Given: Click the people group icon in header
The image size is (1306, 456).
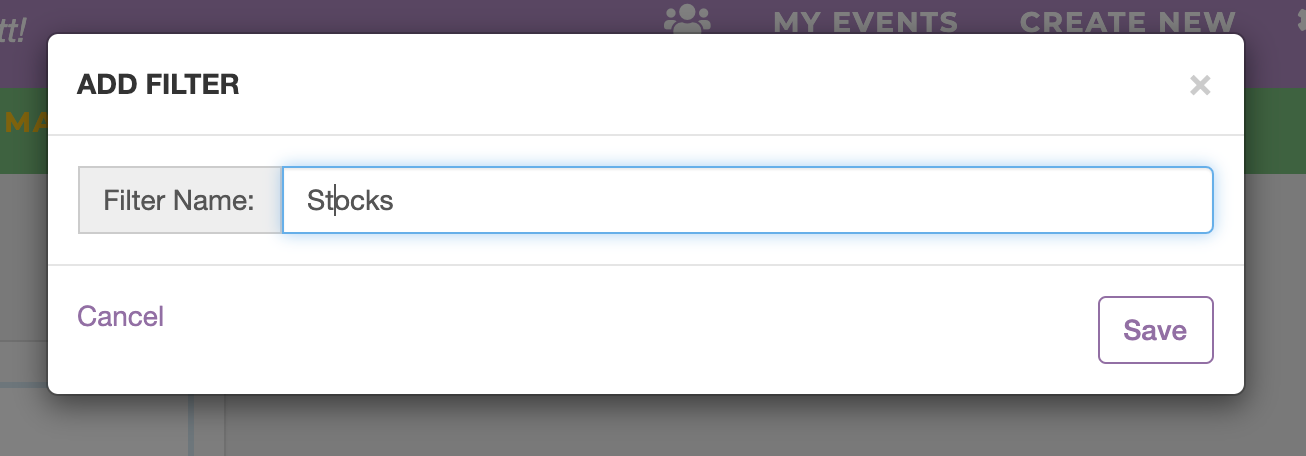Looking at the screenshot, I should (x=687, y=20).
